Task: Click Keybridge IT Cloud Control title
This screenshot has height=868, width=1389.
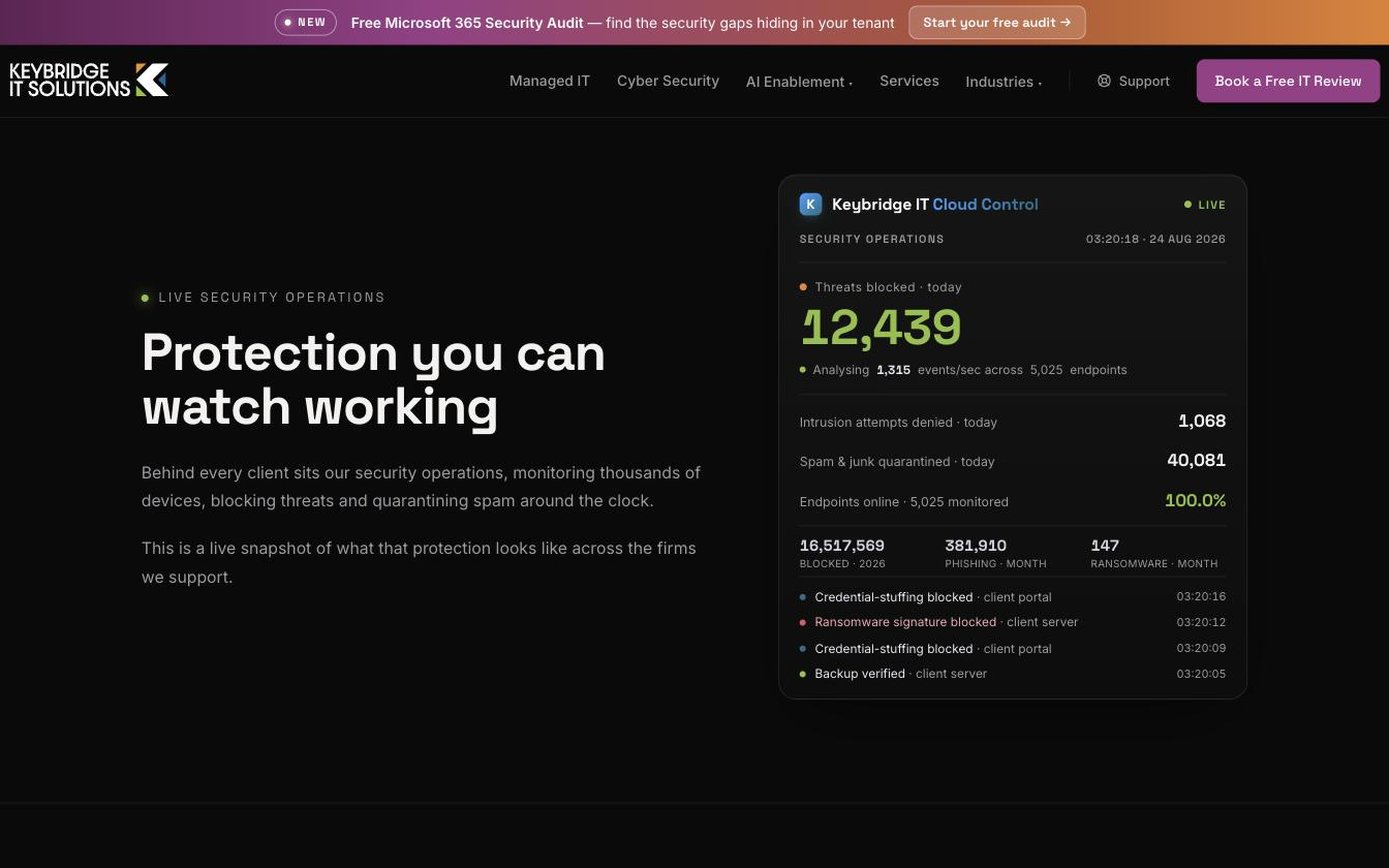Action: 935,204
